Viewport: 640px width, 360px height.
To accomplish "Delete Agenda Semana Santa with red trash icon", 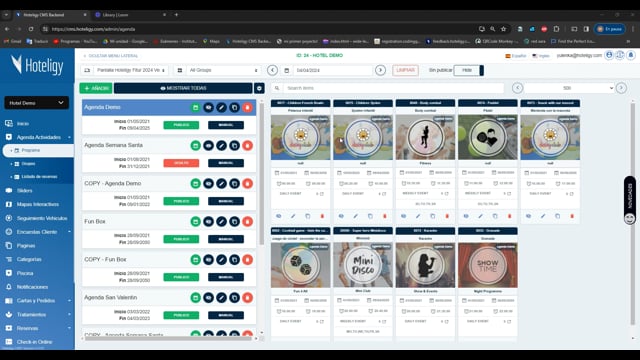I will coord(247,146).
